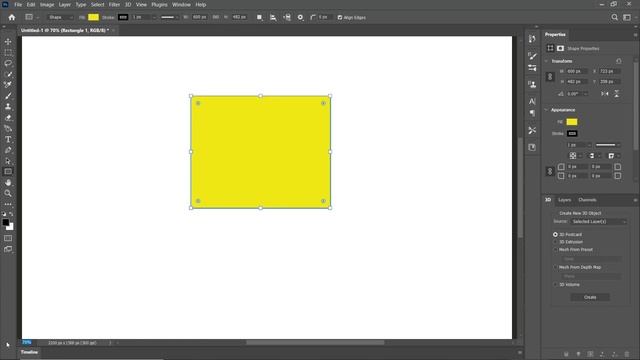Screen dimensions: 640x360
Task: Open the Filter menu
Action: tap(114, 4)
